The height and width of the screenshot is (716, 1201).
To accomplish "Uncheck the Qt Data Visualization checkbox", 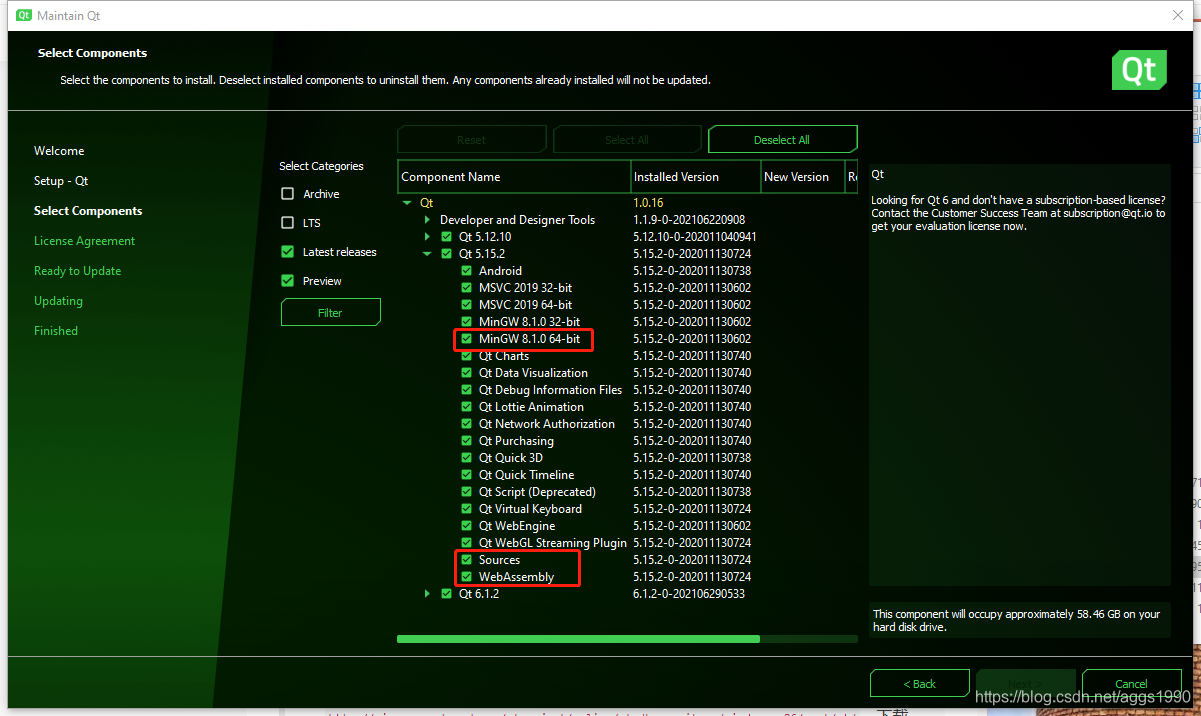I will 467,373.
